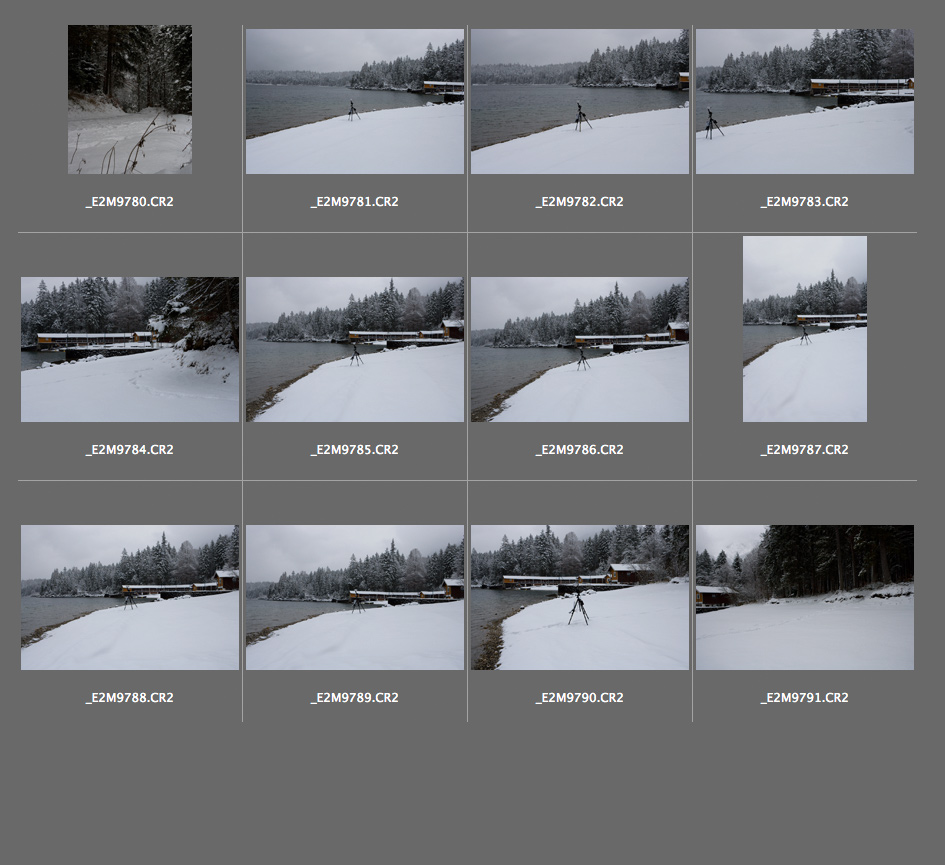Select the _E2M9784.CR2 snowy shoreline thumbnail
This screenshot has width=945, height=865.
[129, 349]
